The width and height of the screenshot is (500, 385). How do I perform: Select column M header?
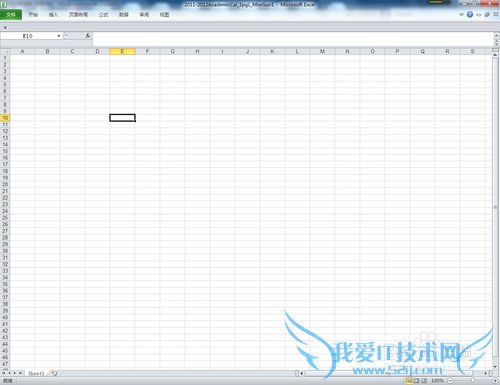pyautogui.click(x=322, y=51)
